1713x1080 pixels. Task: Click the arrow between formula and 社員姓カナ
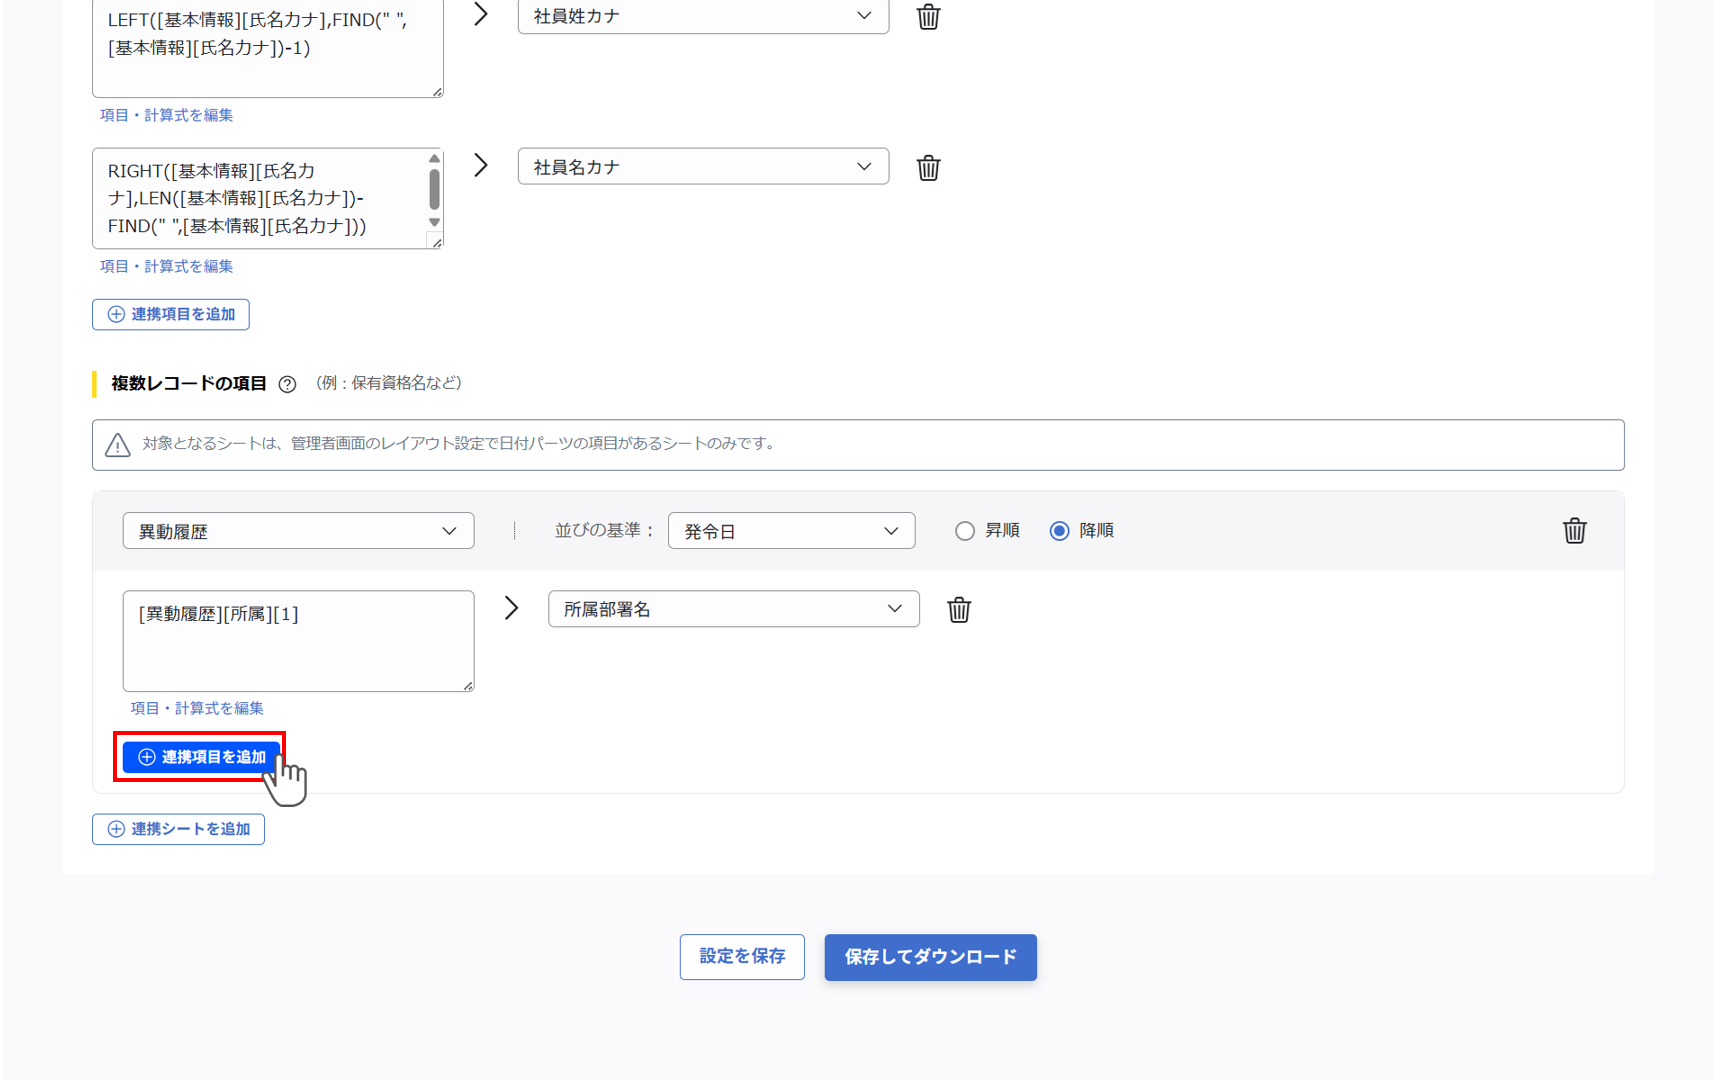point(481,14)
